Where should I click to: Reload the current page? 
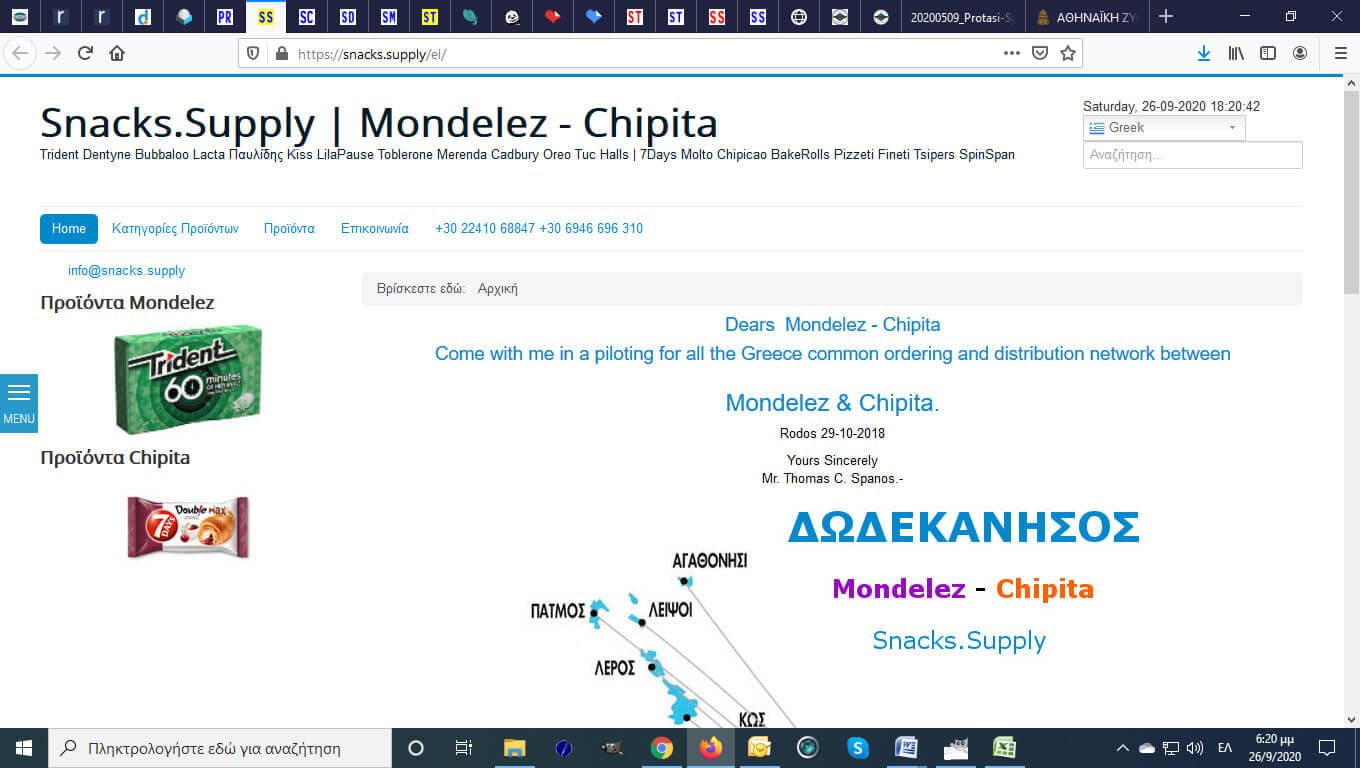[85, 53]
